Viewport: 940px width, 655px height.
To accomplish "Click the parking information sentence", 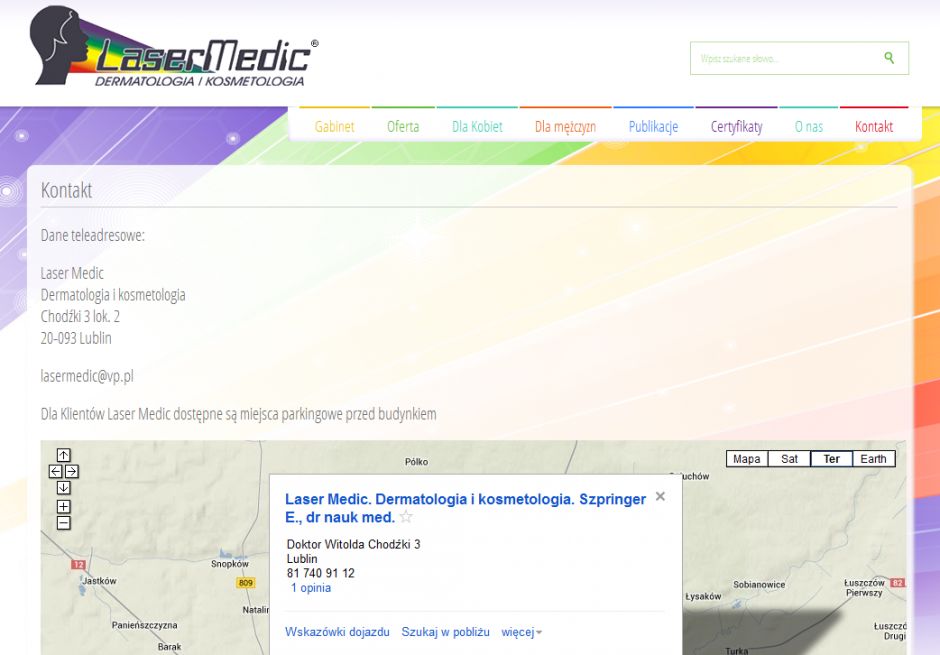I will coord(239,413).
